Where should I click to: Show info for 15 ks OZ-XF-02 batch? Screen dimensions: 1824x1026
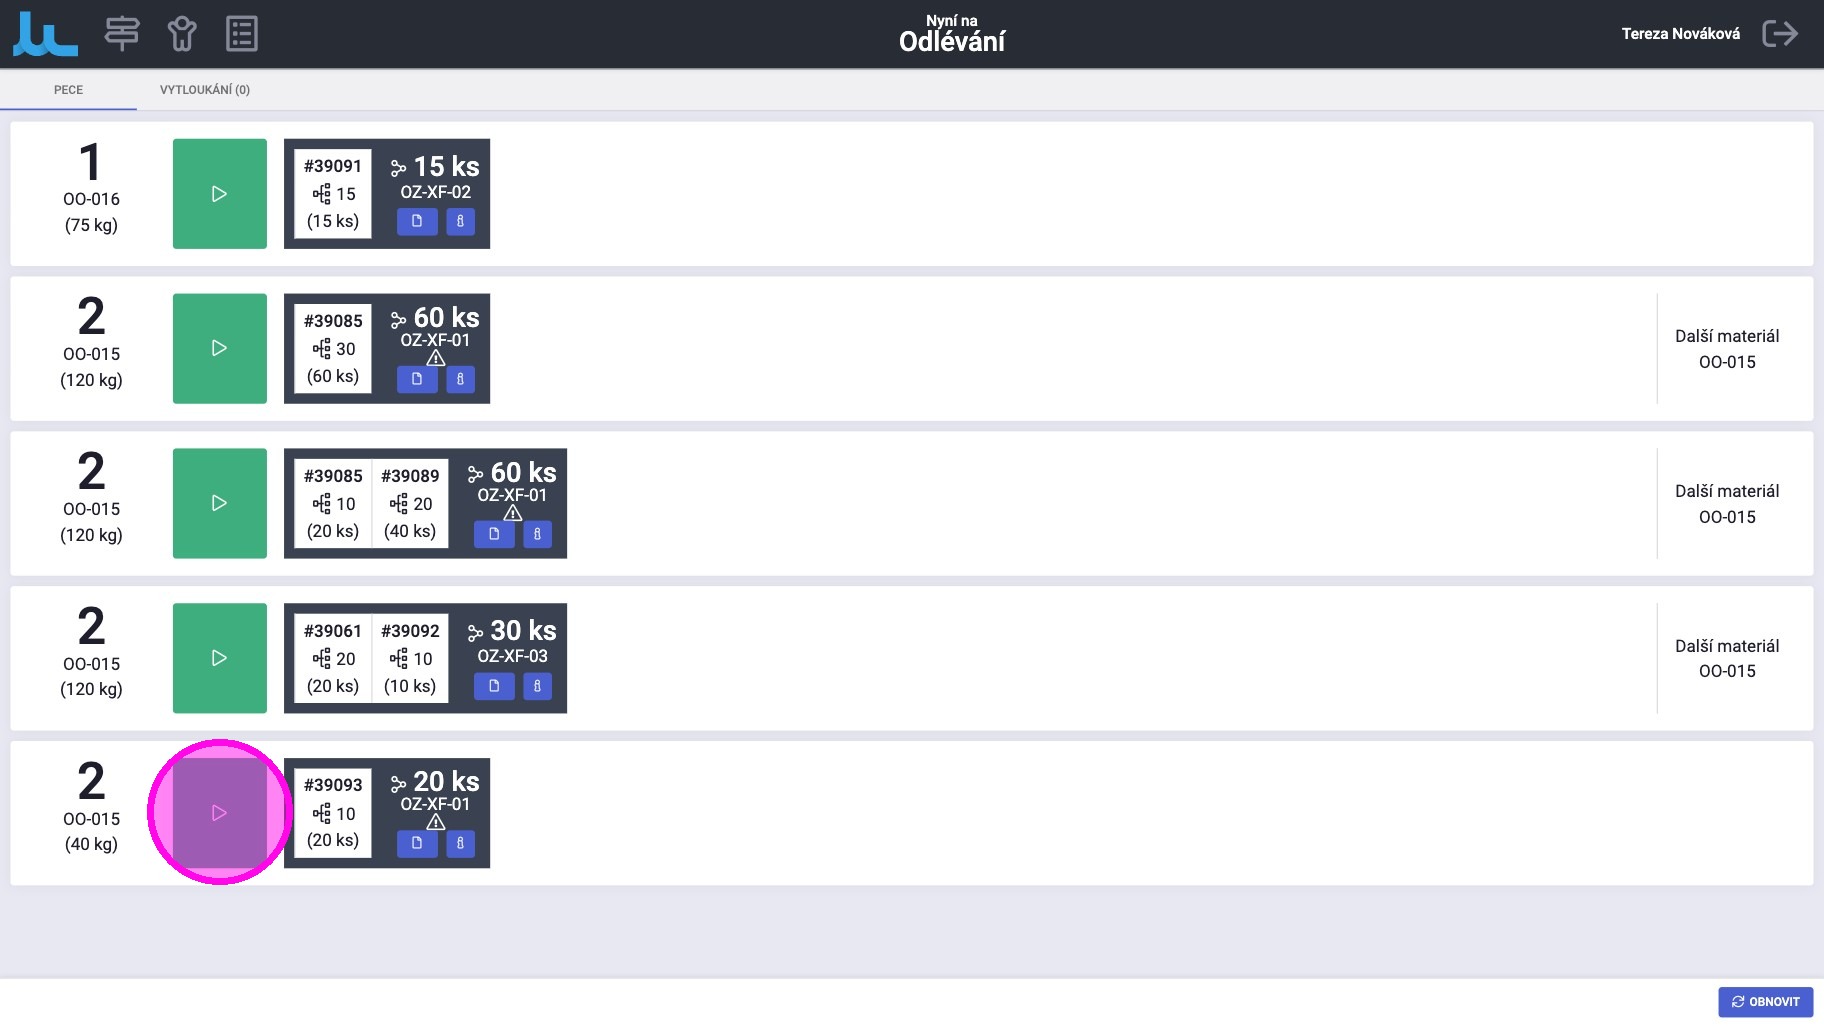click(460, 221)
